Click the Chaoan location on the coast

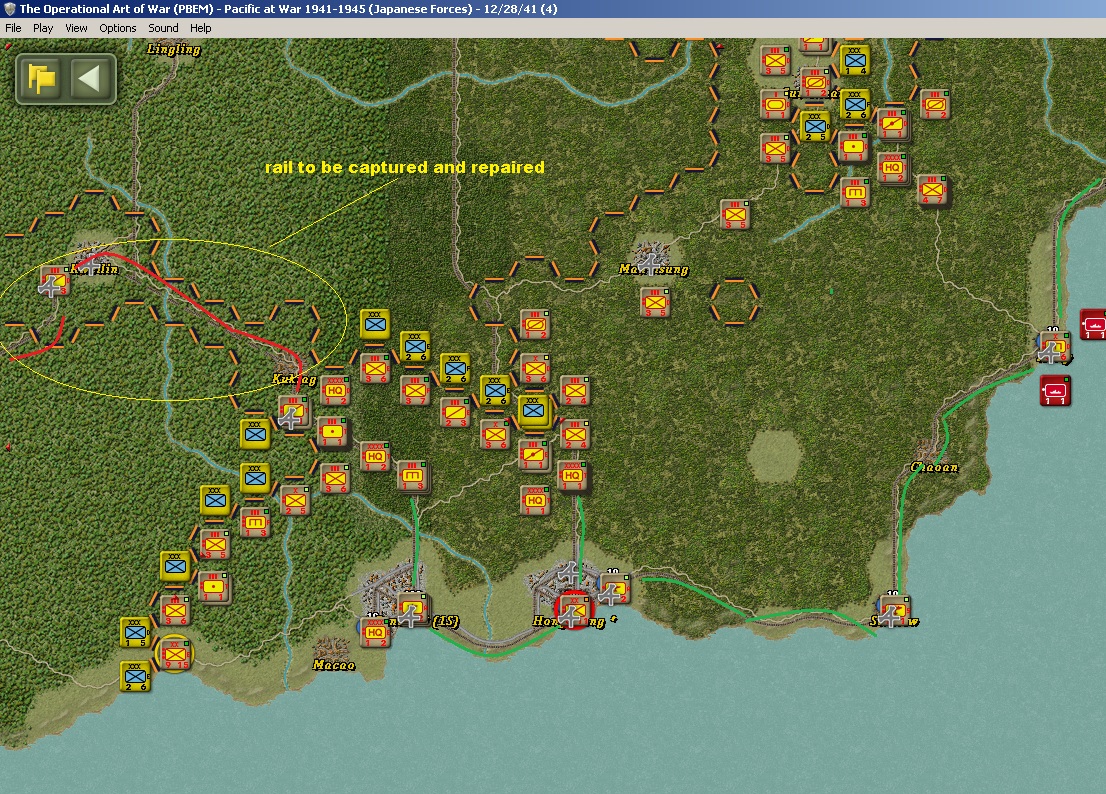pyautogui.click(x=933, y=467)
